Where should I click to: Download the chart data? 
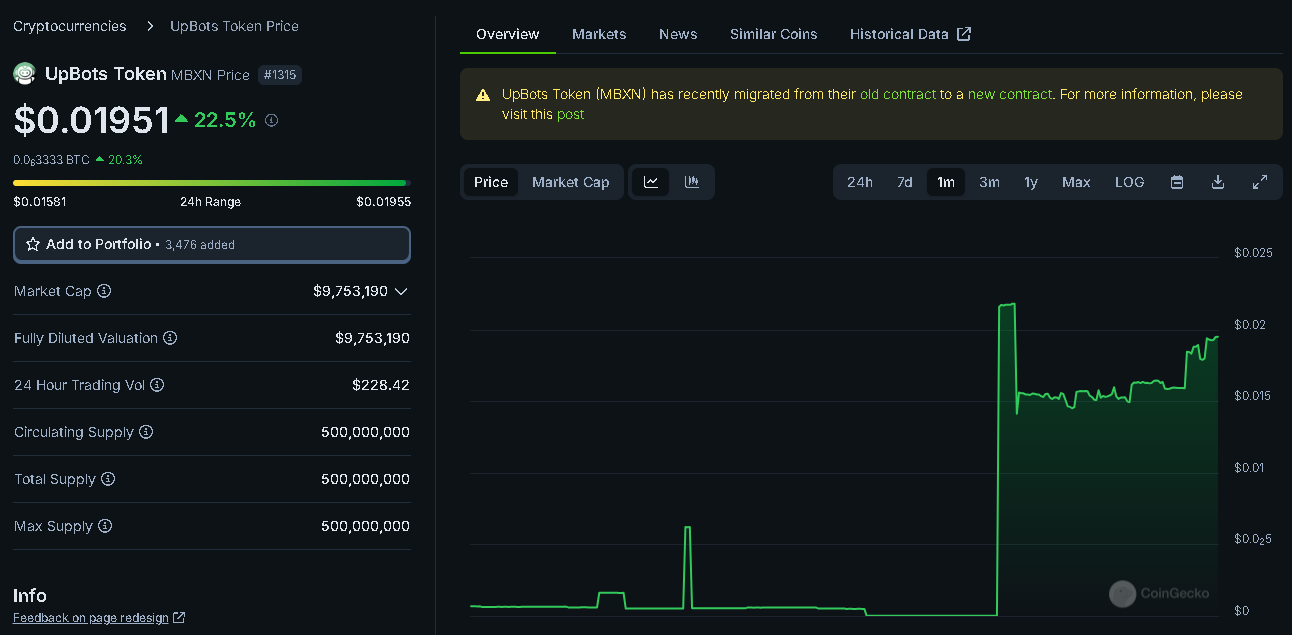click(x=1218, y=182)
